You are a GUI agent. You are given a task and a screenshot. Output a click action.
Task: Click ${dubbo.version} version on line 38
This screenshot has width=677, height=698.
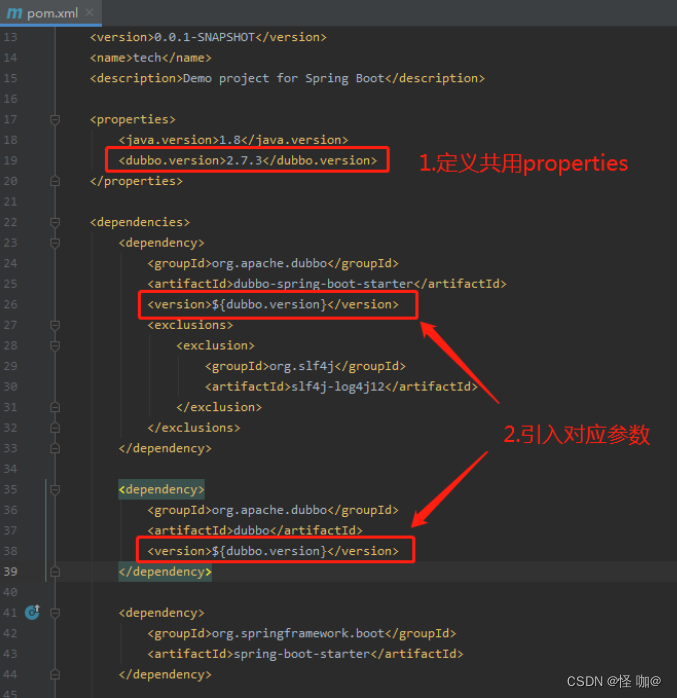click(x=273, y=551)
